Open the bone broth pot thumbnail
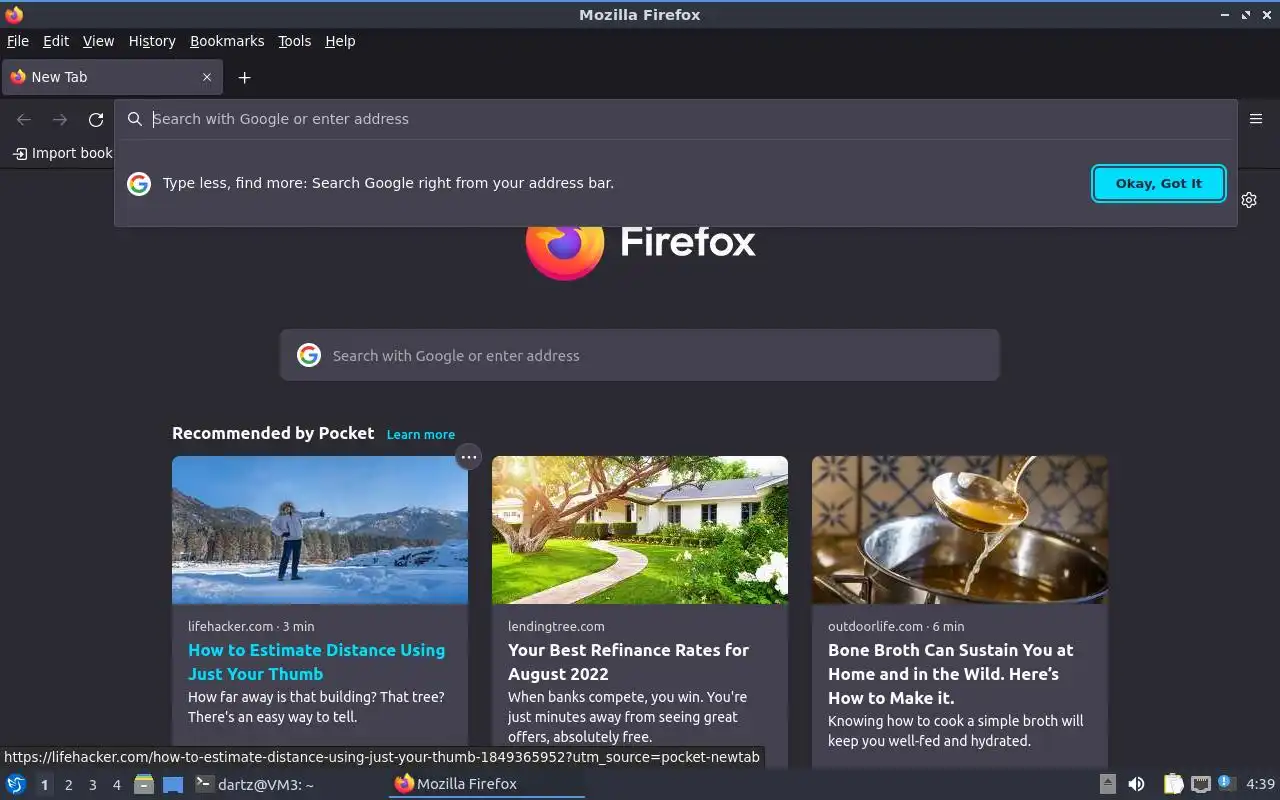 tap(960, 530)
